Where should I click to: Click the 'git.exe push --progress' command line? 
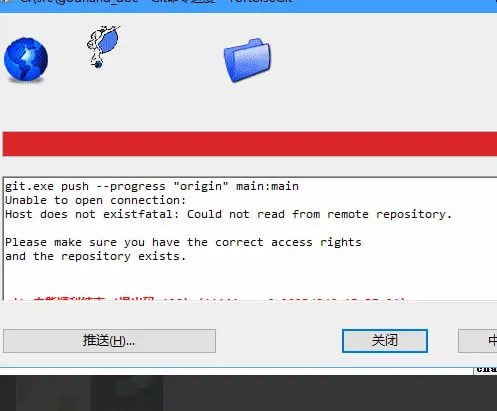(152, 186)
